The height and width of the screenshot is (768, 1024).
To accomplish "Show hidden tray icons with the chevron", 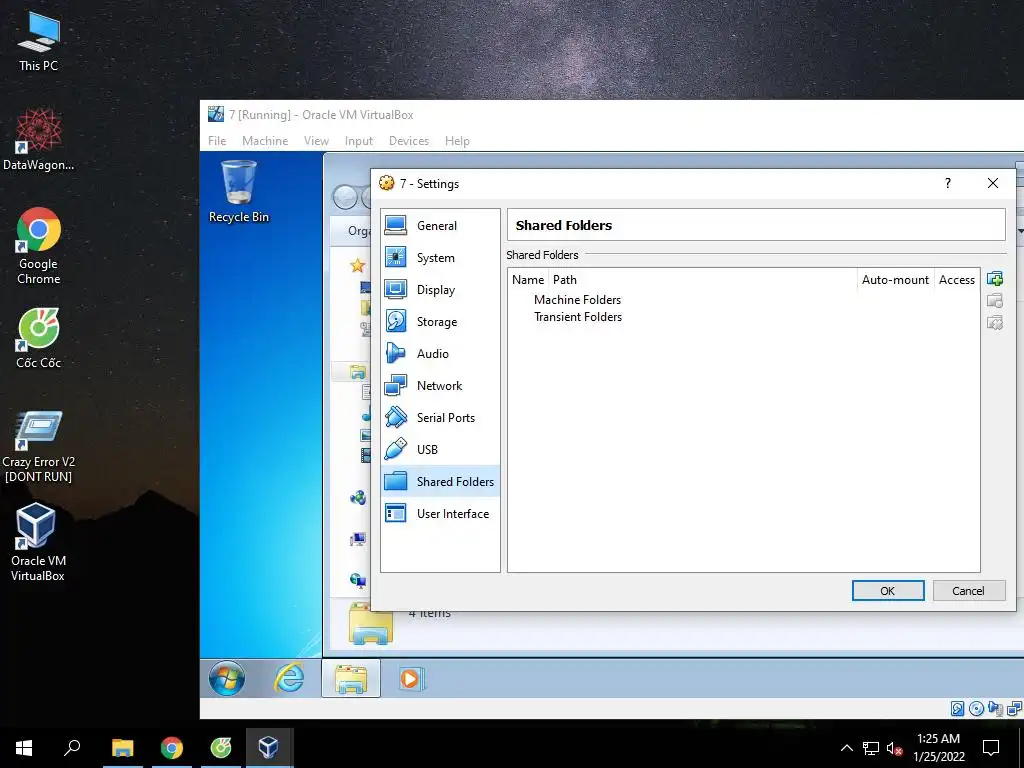I will coord(846,748).
